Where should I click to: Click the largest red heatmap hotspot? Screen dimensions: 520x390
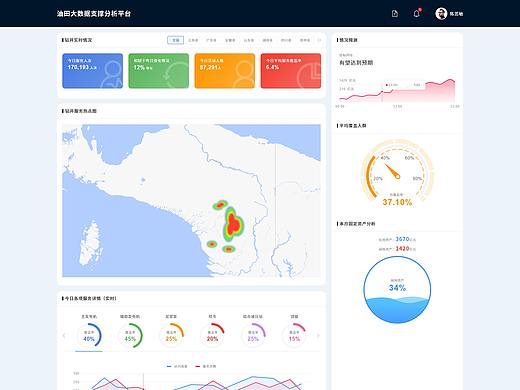(234, 224)
